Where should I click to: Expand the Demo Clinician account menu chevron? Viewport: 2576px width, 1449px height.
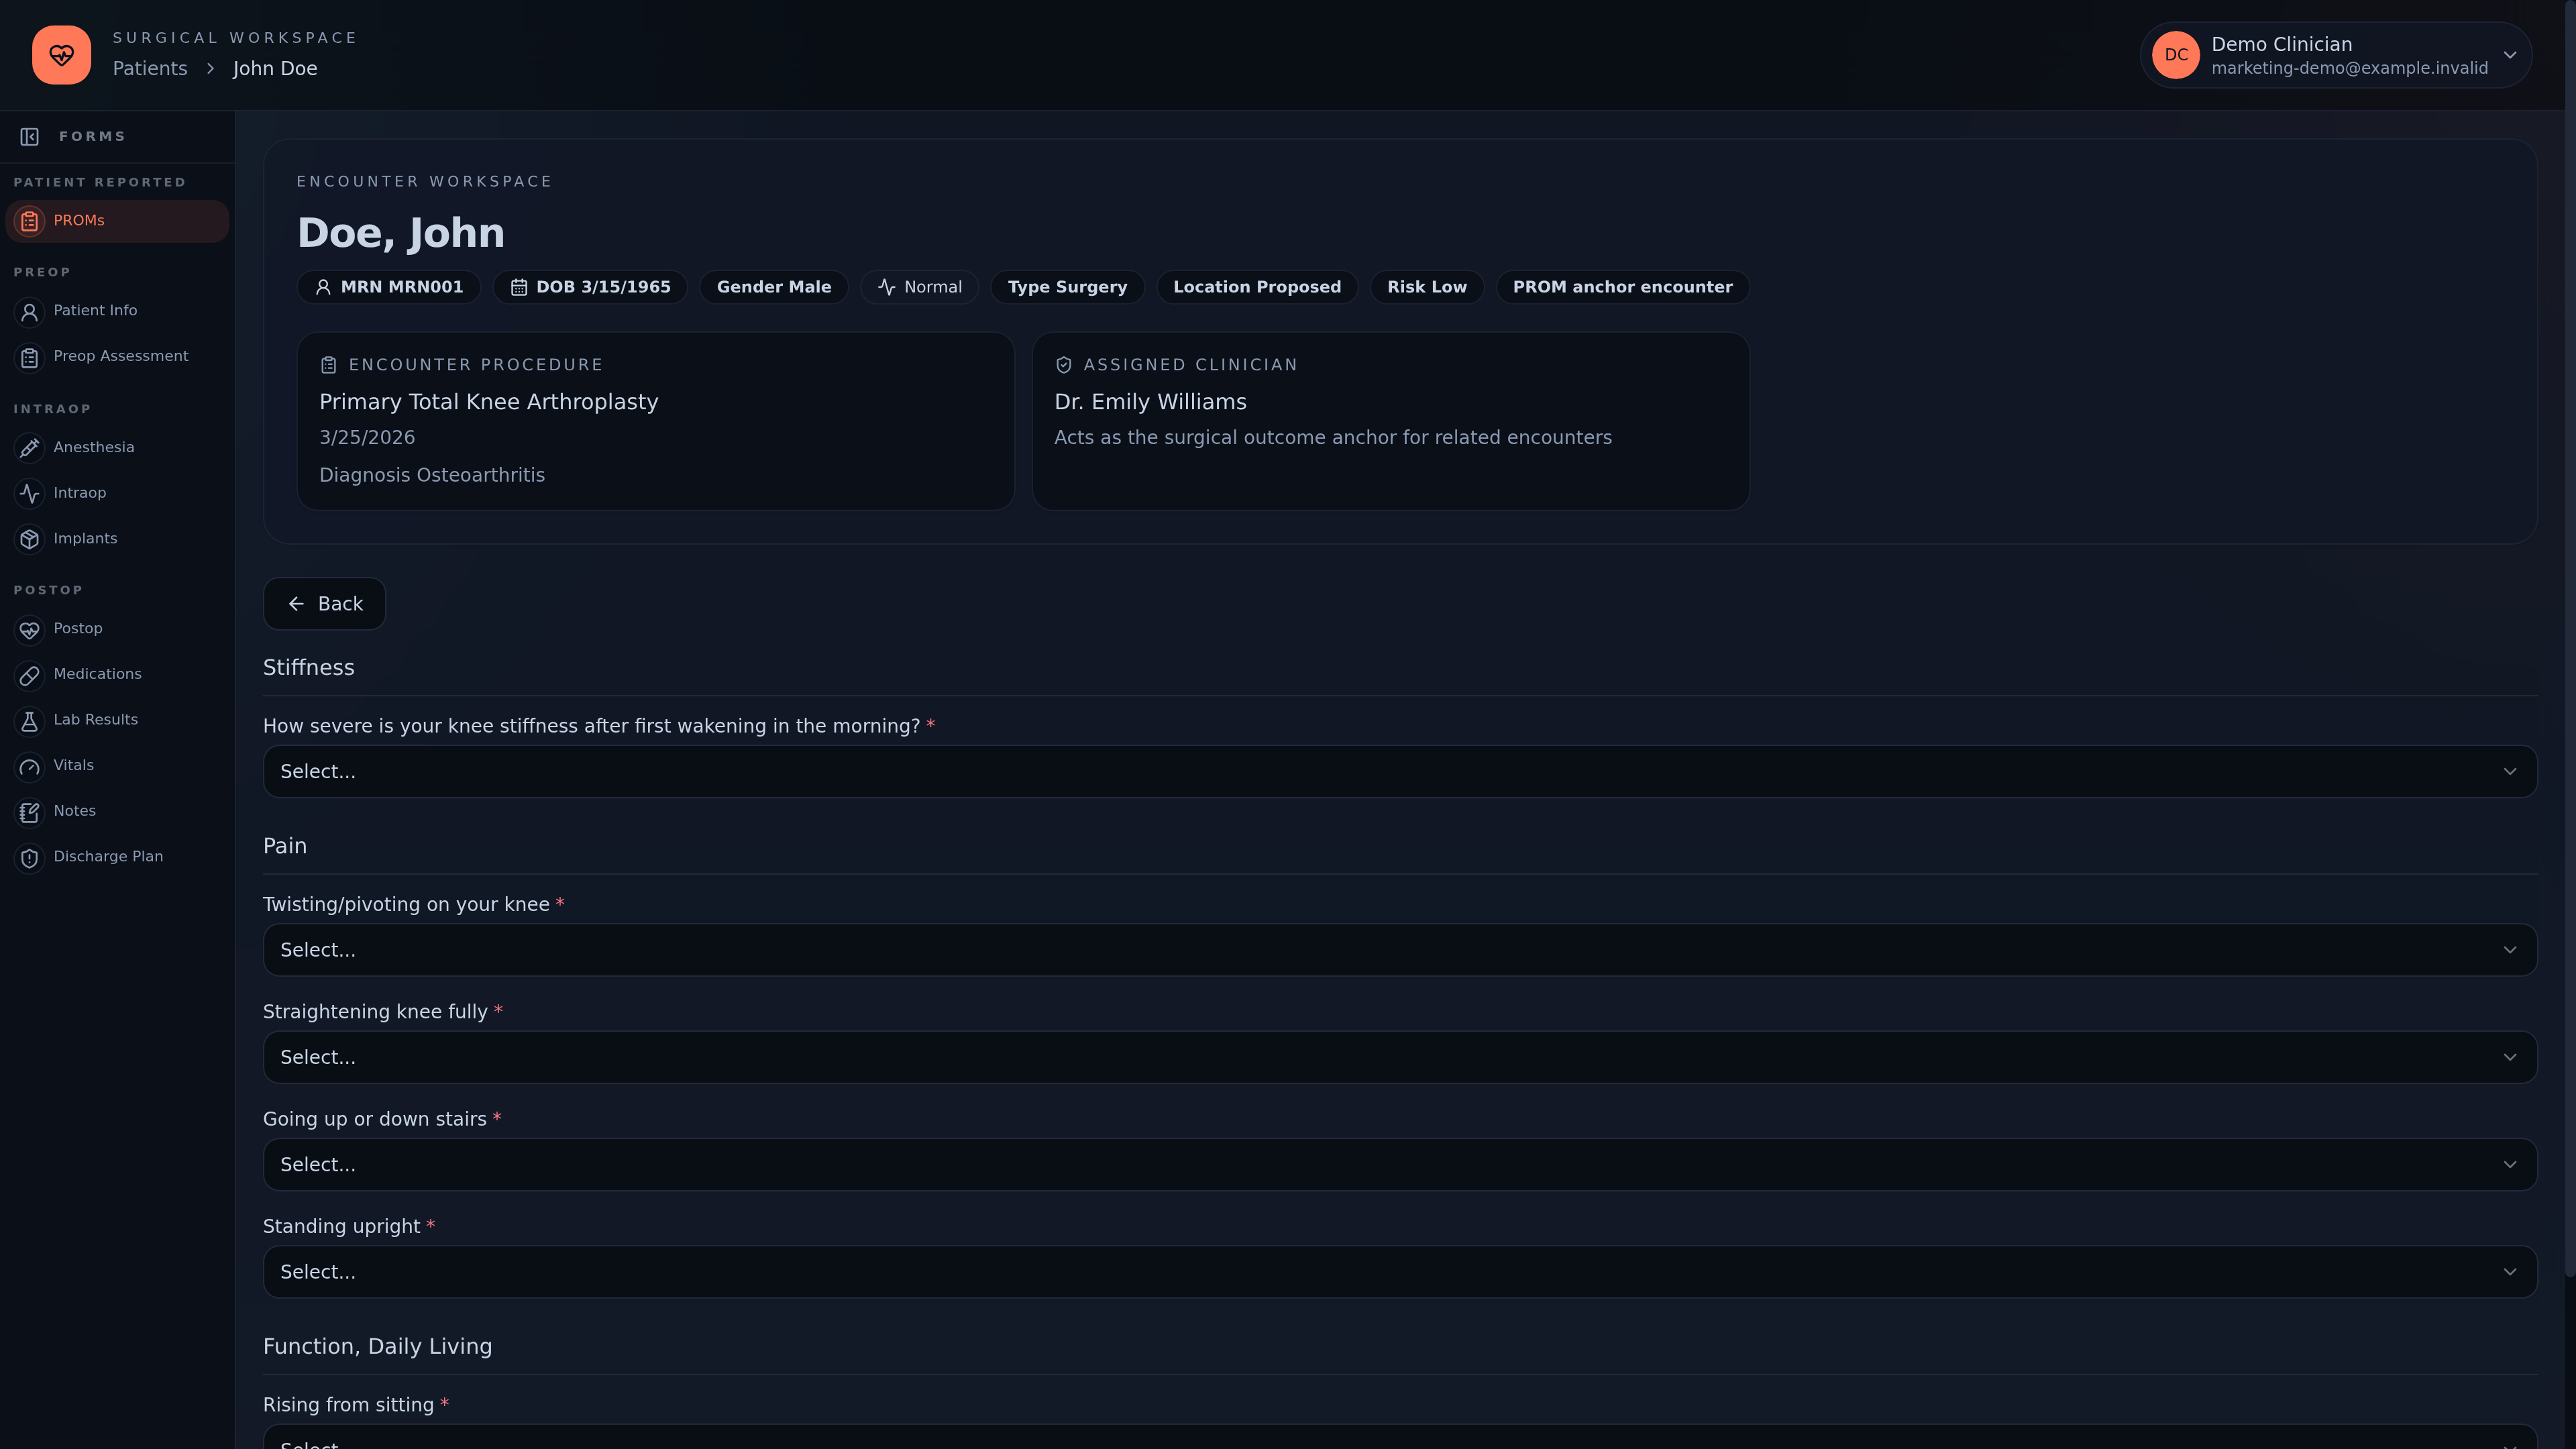pyautogui.click(x=2510, y=55)
